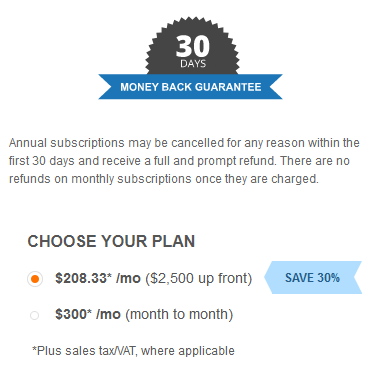This screenshot has width=384, height=372.
Task: Click the "($2,500 up front)" text
Action: pos(199,278)
